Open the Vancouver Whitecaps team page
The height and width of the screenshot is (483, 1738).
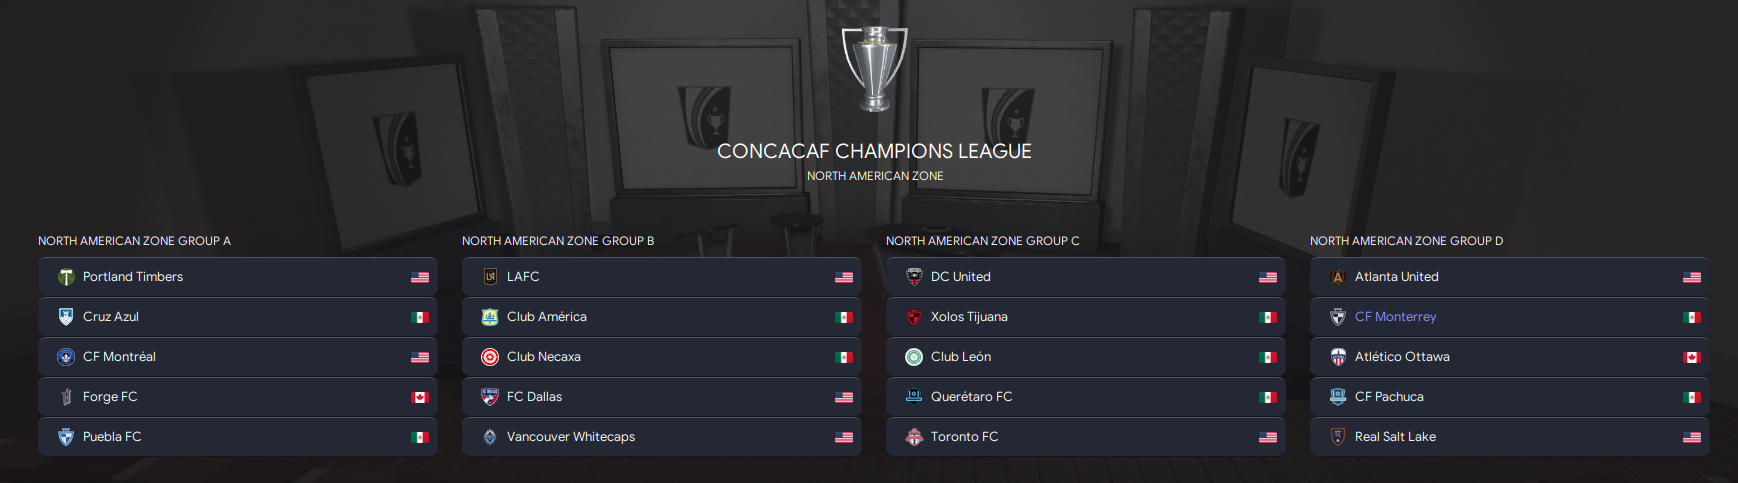[570, 437]
